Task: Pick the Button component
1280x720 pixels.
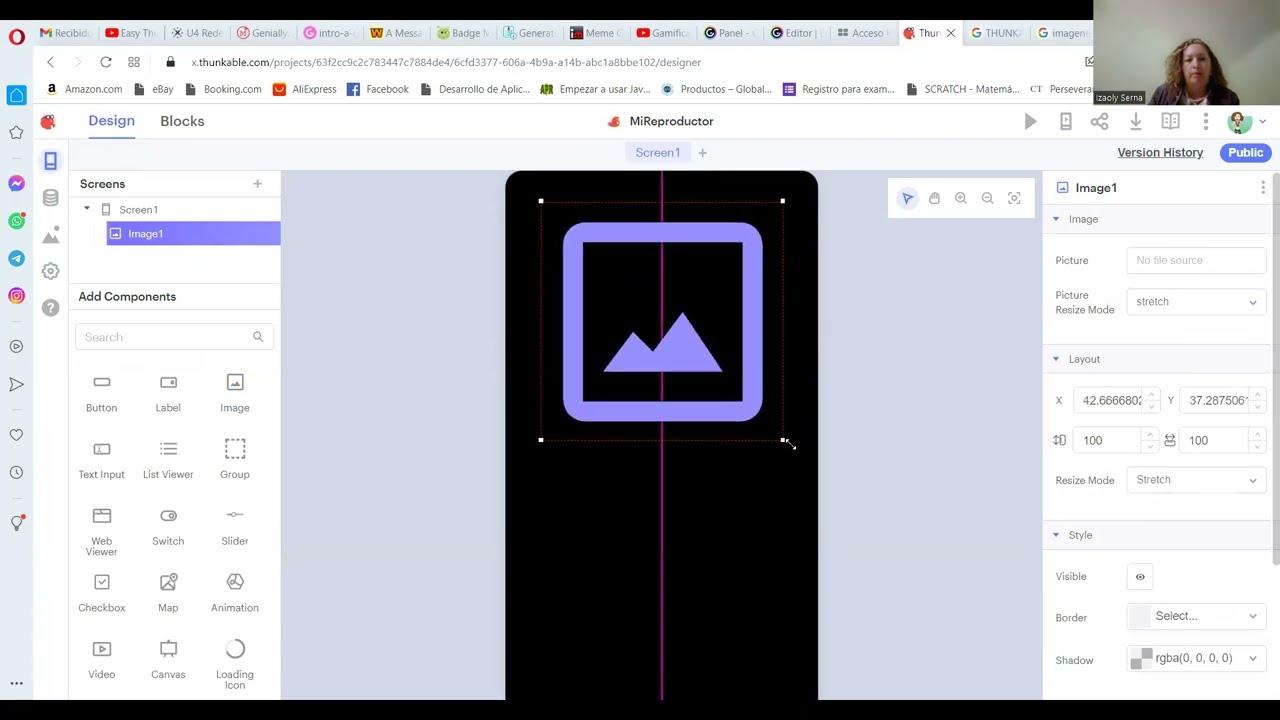Action: pos(101,394)
